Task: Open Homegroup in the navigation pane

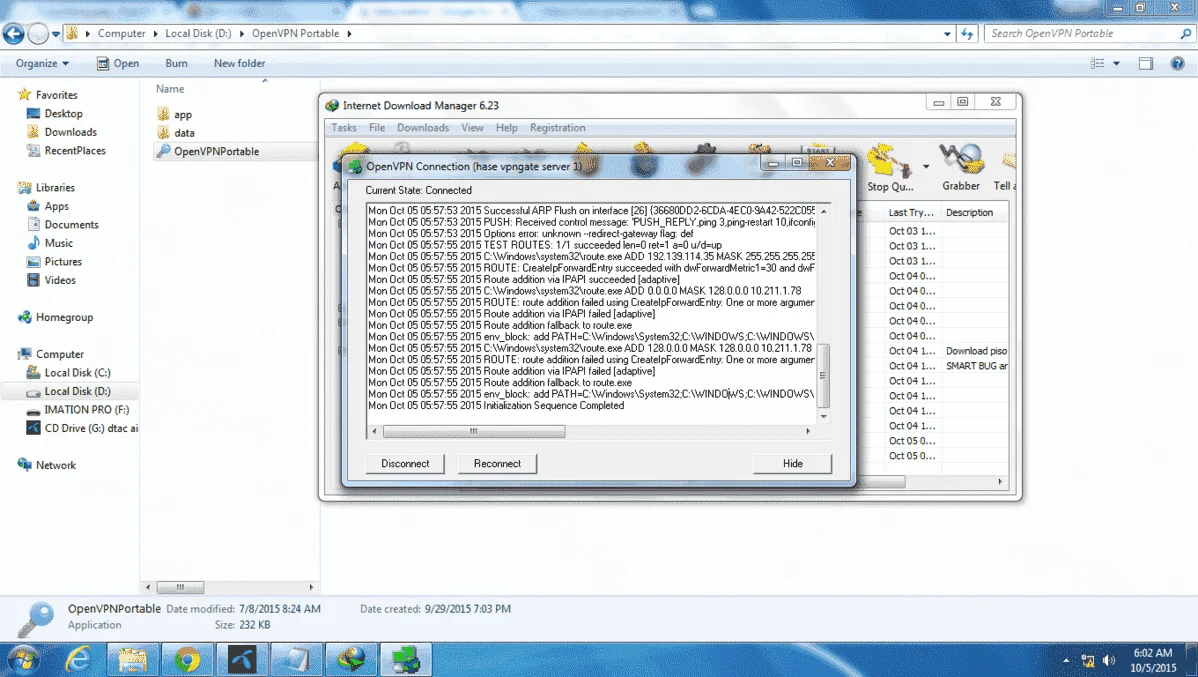Action: [64, 317]
